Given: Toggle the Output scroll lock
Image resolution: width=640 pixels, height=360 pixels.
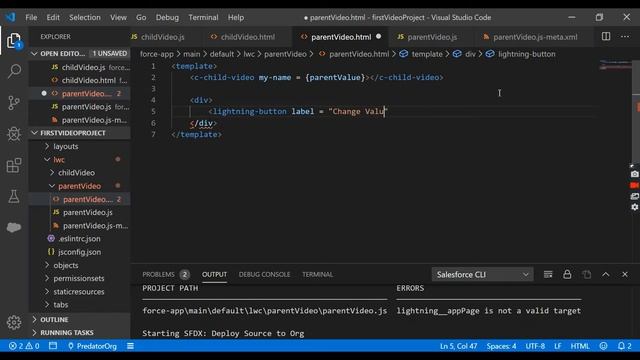Looking at the screenshot, I should pos(567,274).
